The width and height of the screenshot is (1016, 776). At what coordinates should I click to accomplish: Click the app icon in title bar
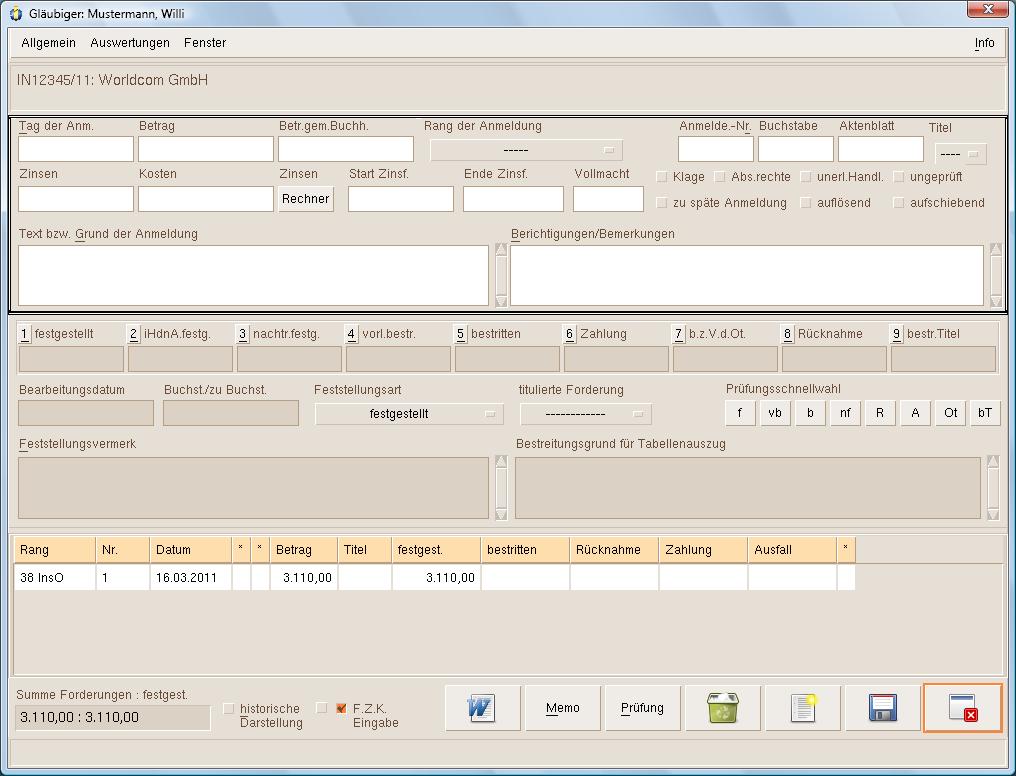16,13
